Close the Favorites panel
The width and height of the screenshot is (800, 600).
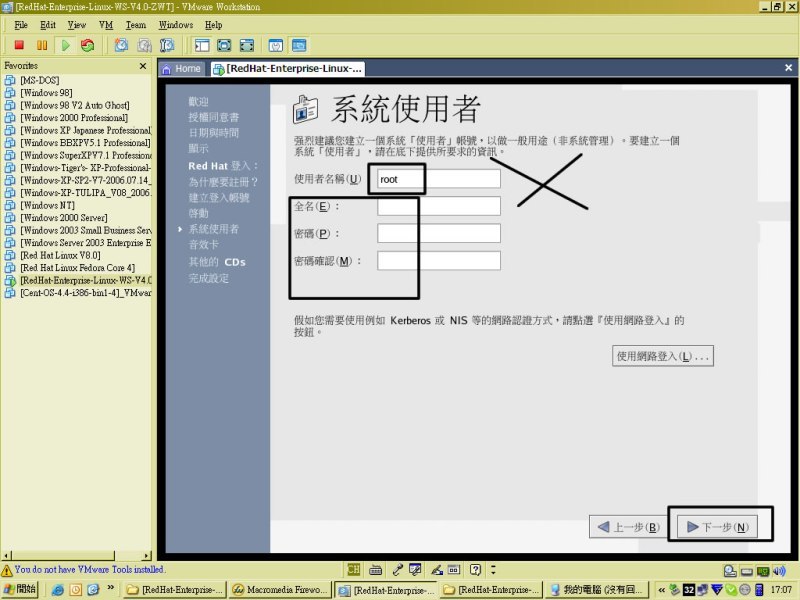pos(143,66)
